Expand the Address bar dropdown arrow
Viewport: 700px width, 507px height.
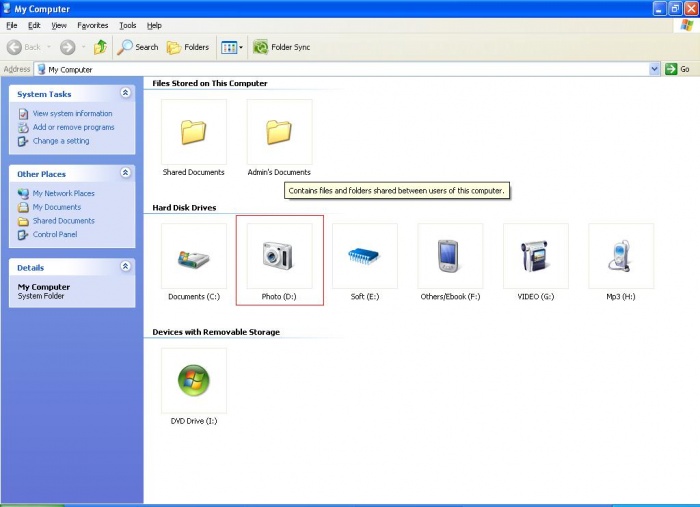(x=655, y=69)
